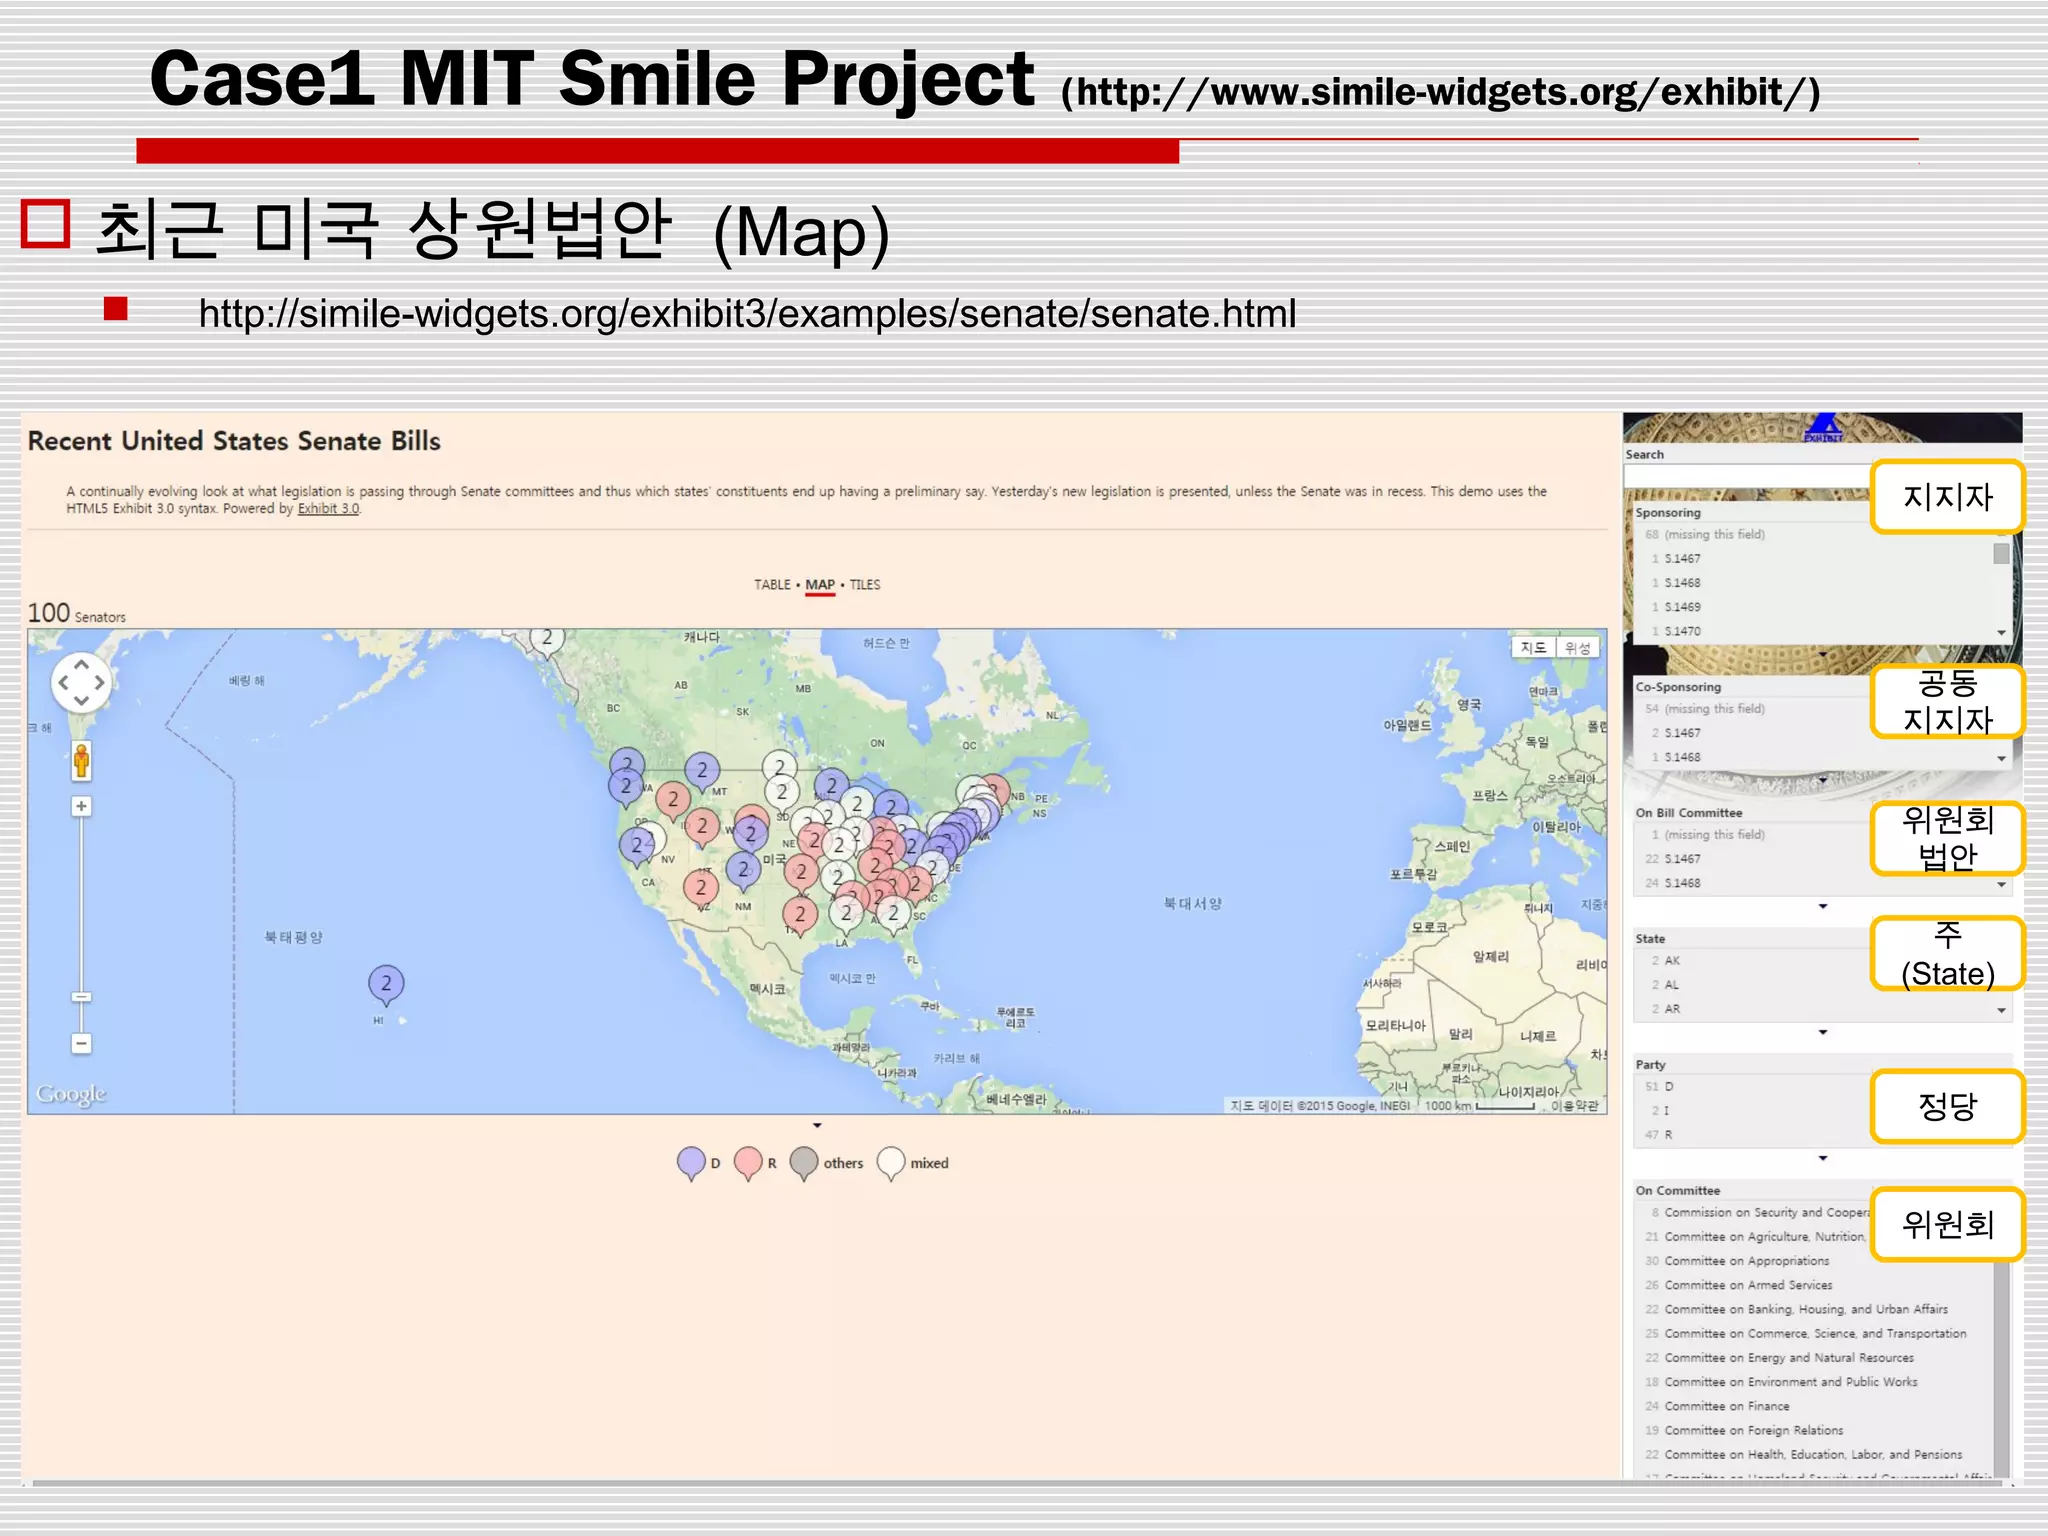Click inside the Search text field
This screenshot has width=2048, height=1536.
[1748, 476]
